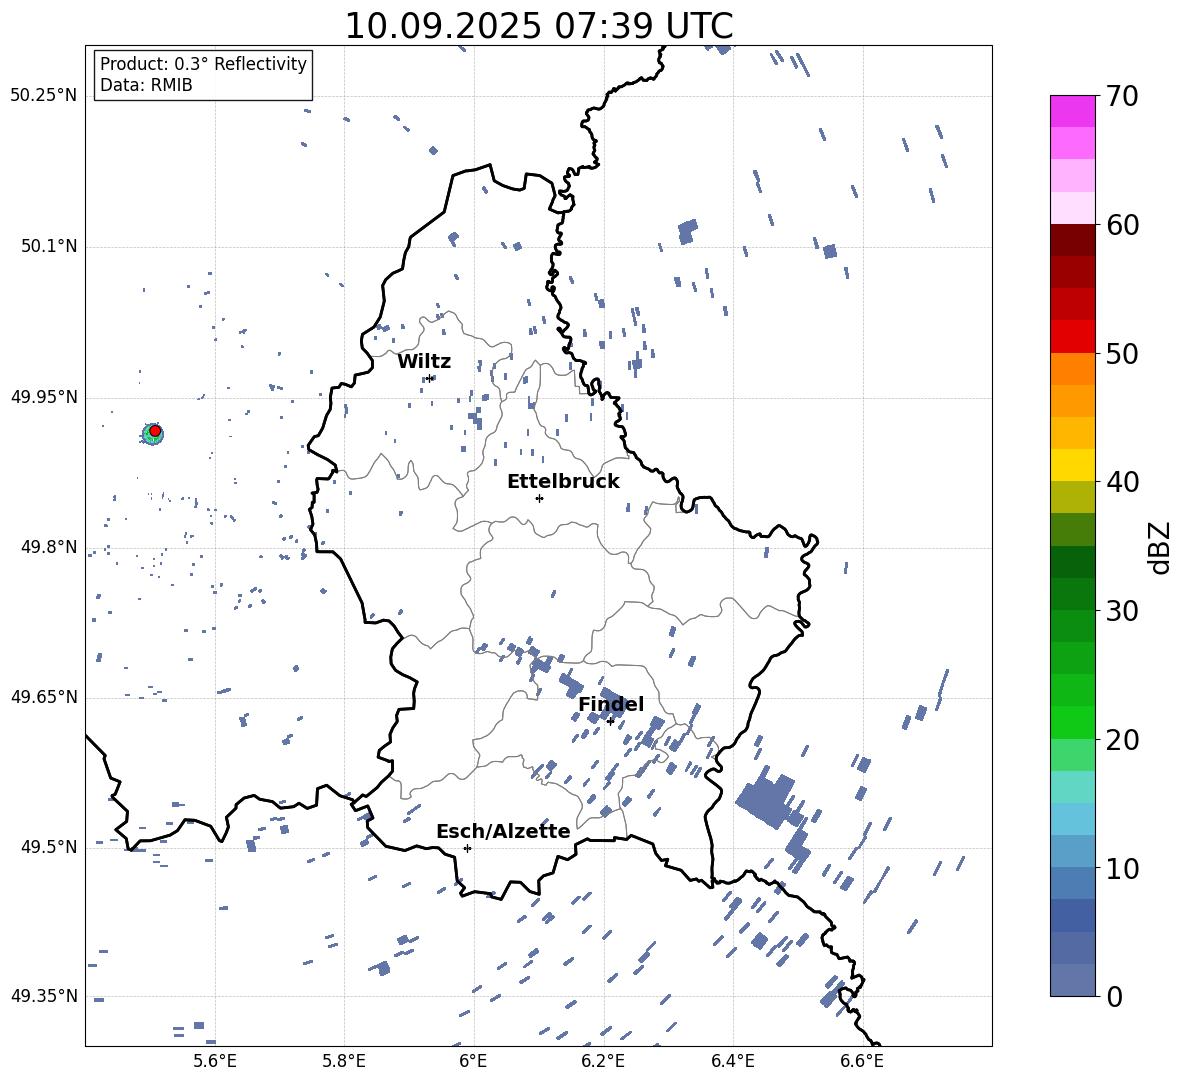Click the 49.8°N latitude label
This screenshot has width=1184, height=1081.
(48, 547)
